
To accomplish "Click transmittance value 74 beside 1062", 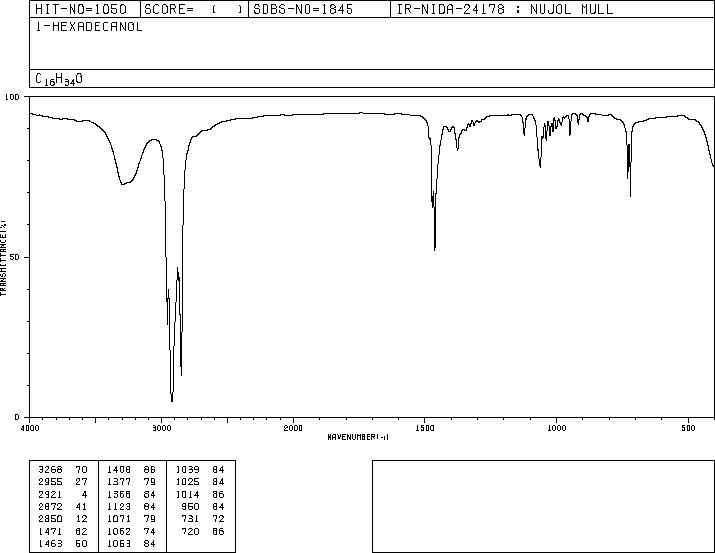I will tap(150, 532).
